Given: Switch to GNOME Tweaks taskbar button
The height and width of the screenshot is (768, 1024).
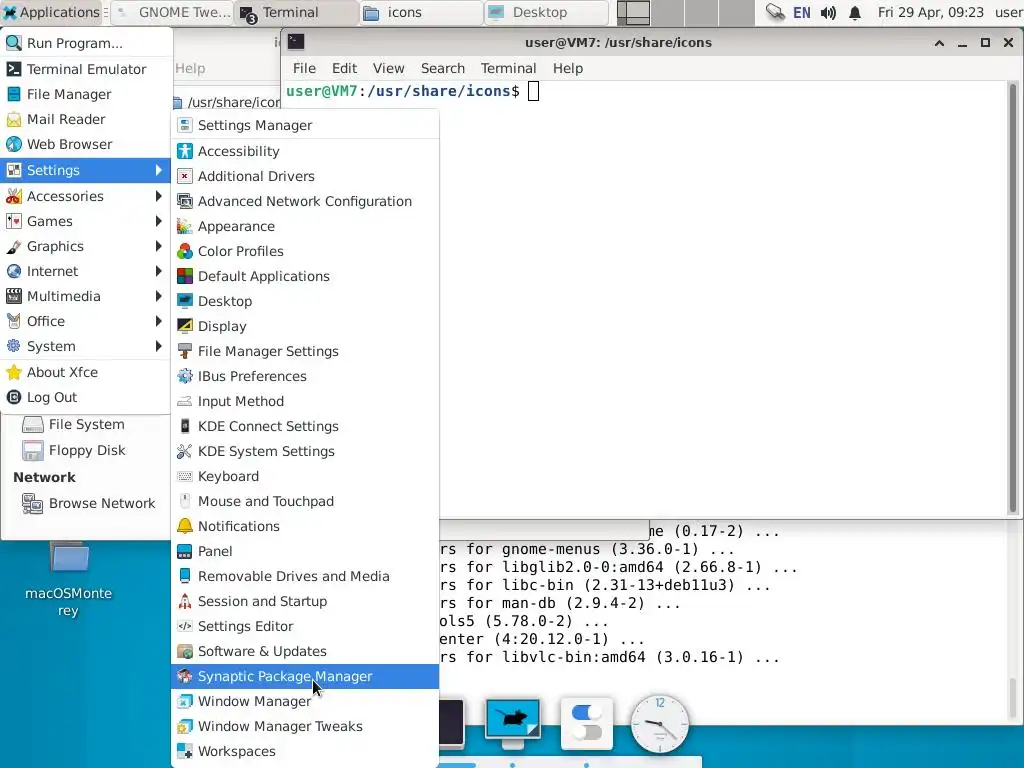Looking at the screenshot, I should (172, 12).
